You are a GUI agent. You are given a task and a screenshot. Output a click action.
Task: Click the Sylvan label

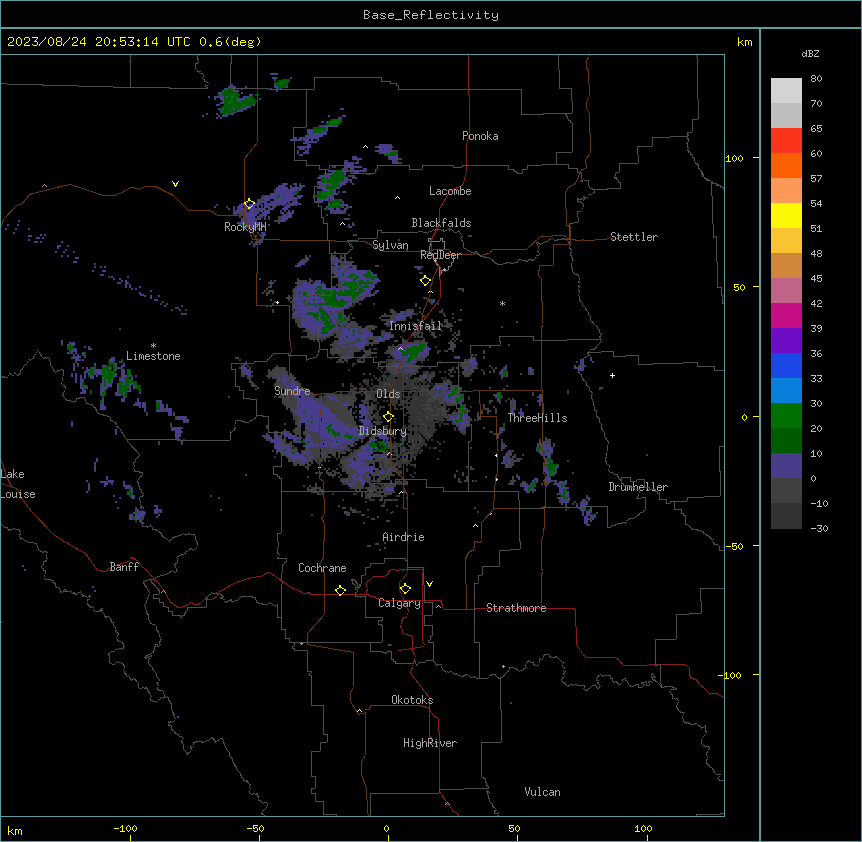coord(390,245)
